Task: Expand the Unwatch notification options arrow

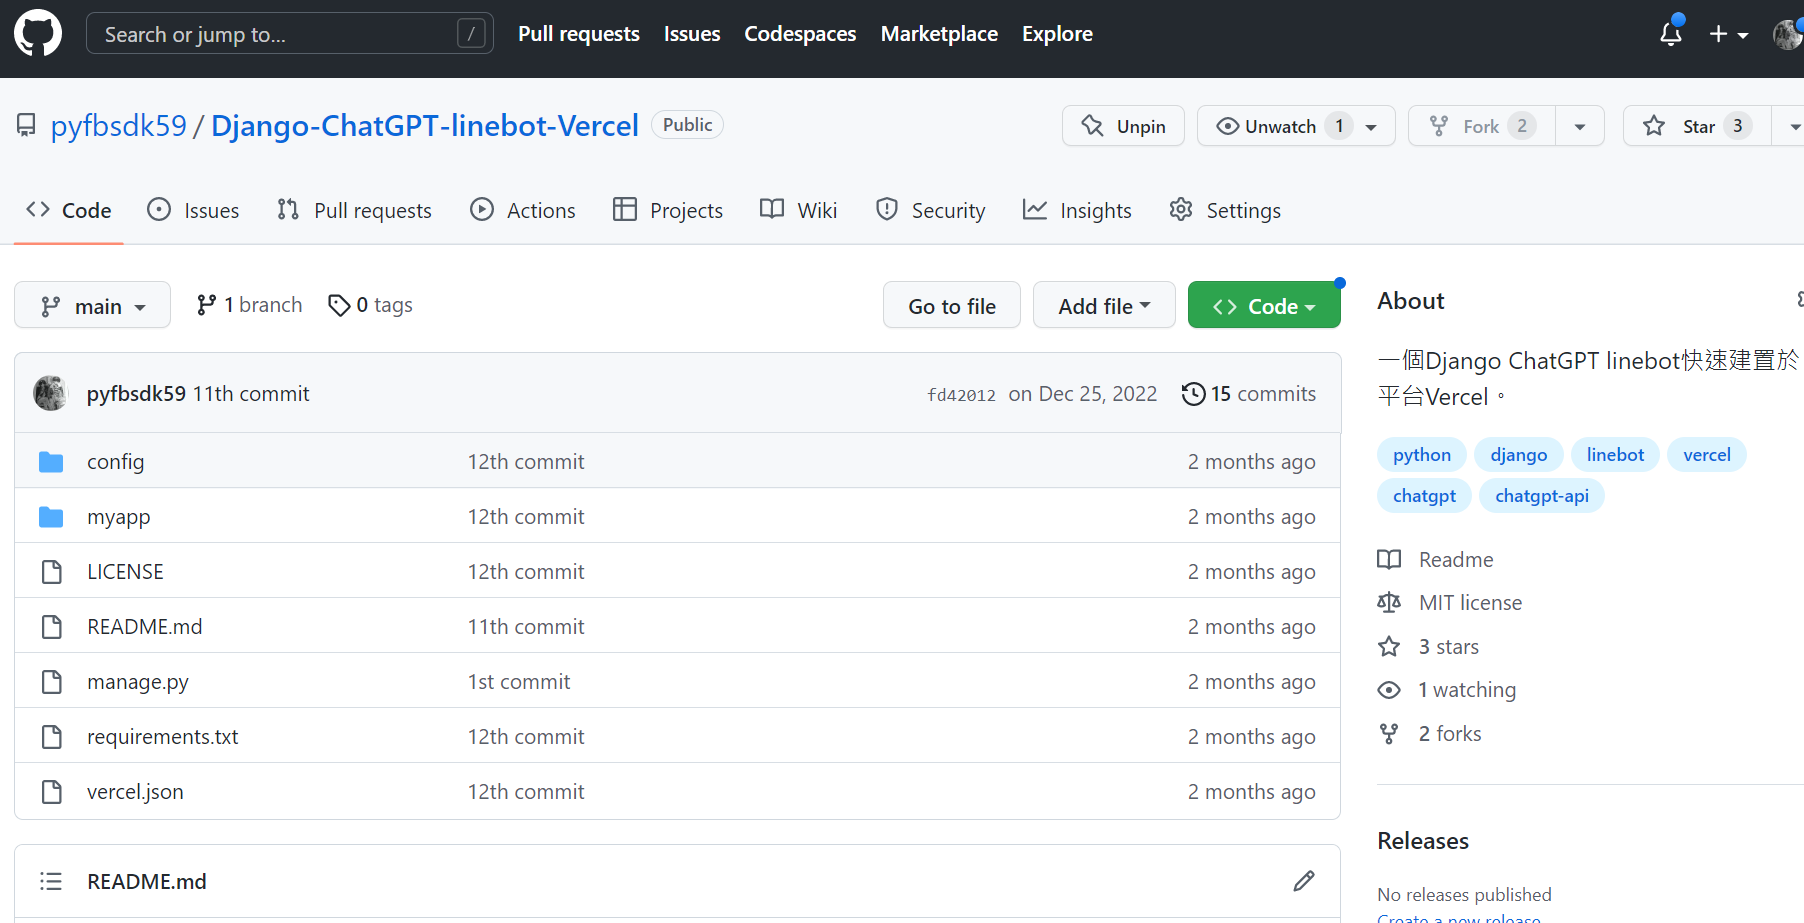Action: click(x=1372, y=127)
